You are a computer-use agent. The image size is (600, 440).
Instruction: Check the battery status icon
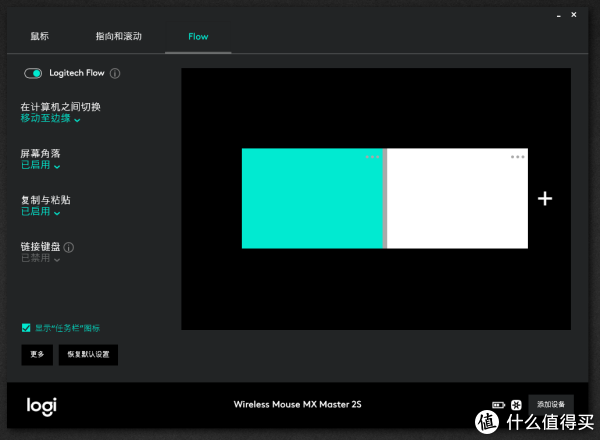498,405
